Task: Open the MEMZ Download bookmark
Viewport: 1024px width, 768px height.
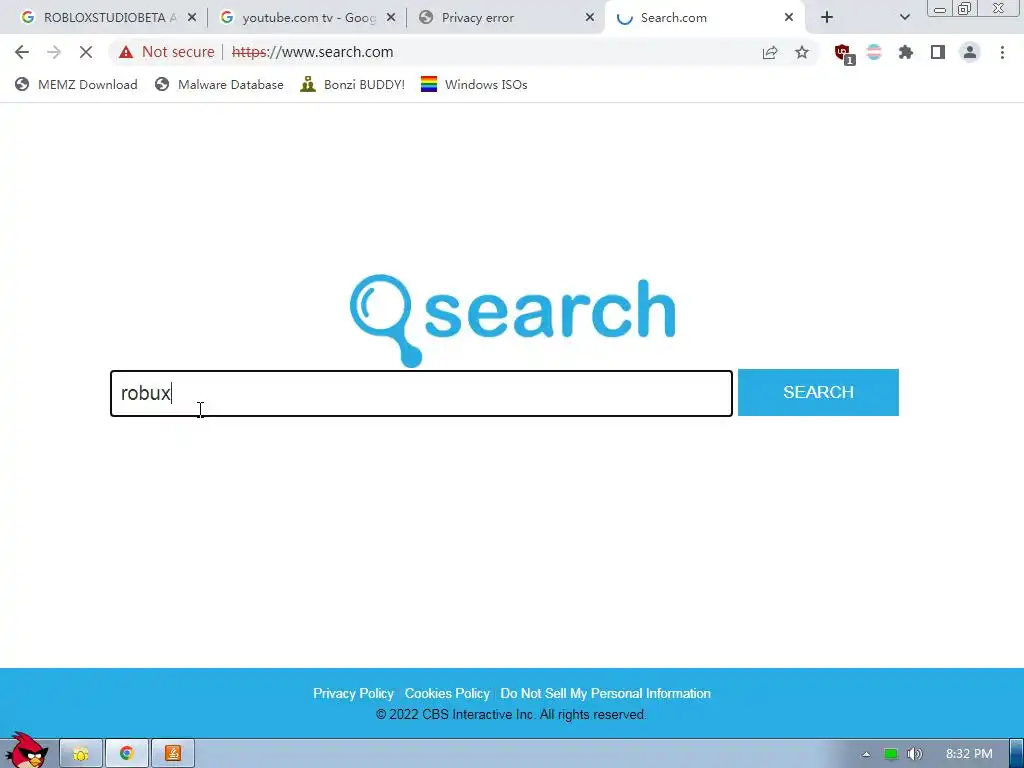Action: coord(76,84)
